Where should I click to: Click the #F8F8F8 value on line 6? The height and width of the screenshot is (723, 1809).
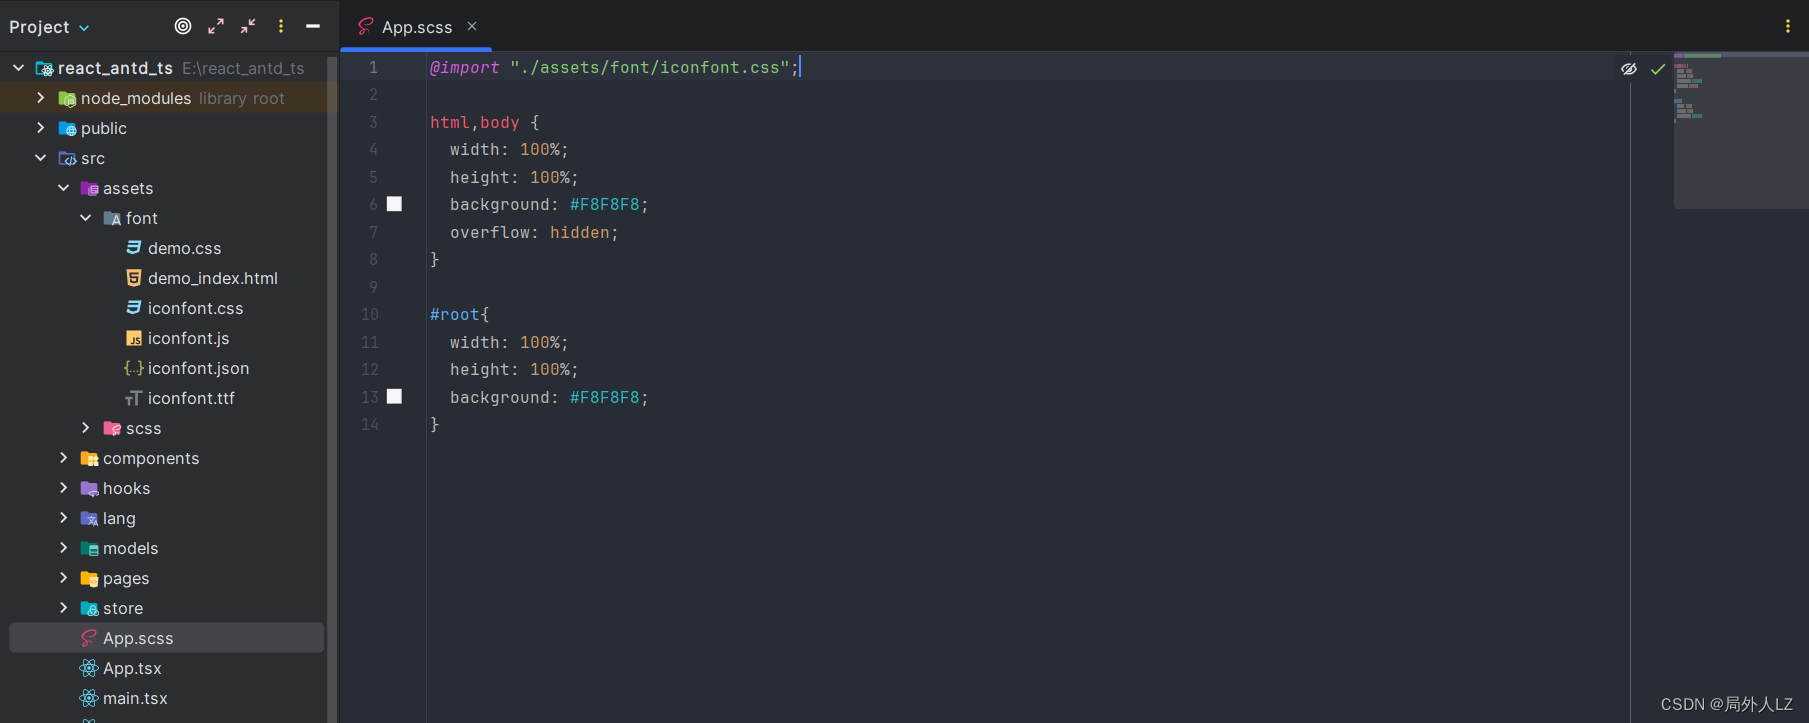pyautogui.click(x=604, y=204)
